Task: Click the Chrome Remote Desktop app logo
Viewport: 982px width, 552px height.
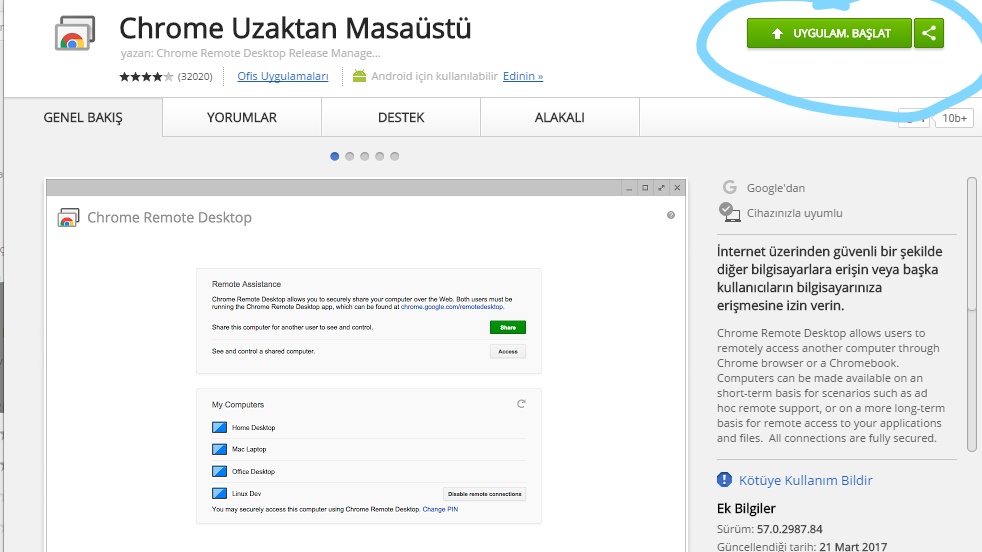Action: 75,33
